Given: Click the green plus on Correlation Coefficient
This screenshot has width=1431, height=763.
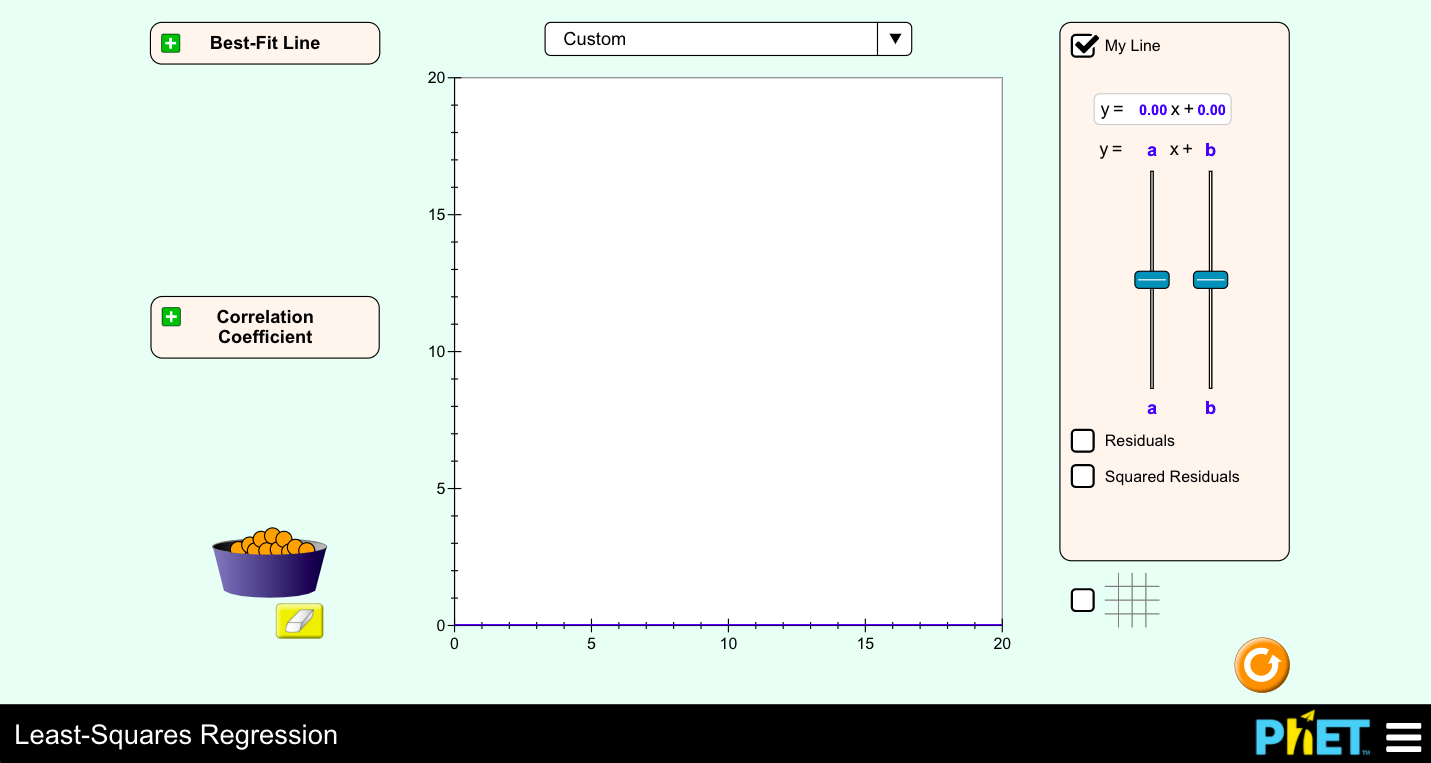Looking at the screenshot, I should tap(171, 317).
